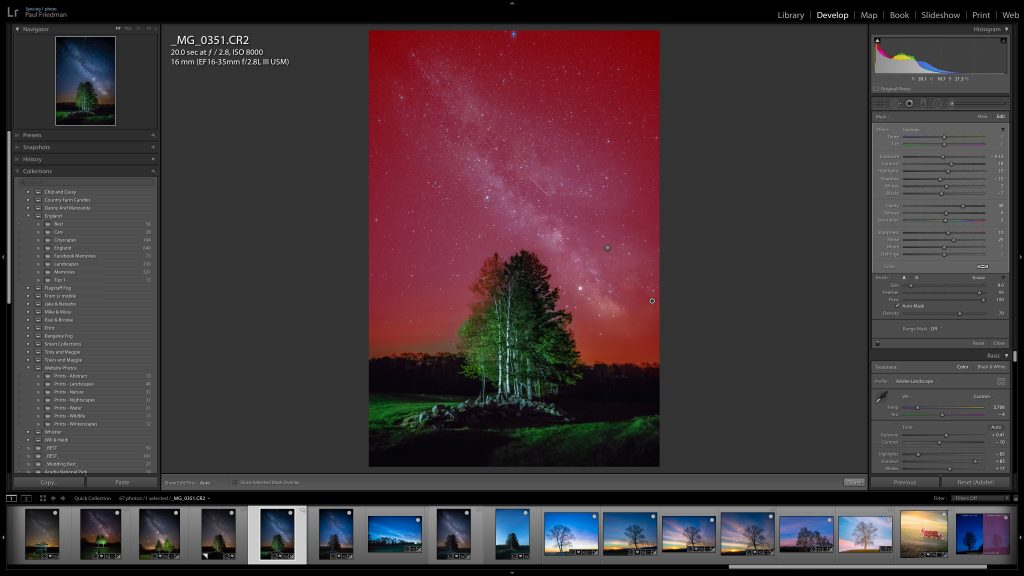This screenshot has width=1024, height=576.
Task: Add new collection with plus icon
Action: click(153, 171)
